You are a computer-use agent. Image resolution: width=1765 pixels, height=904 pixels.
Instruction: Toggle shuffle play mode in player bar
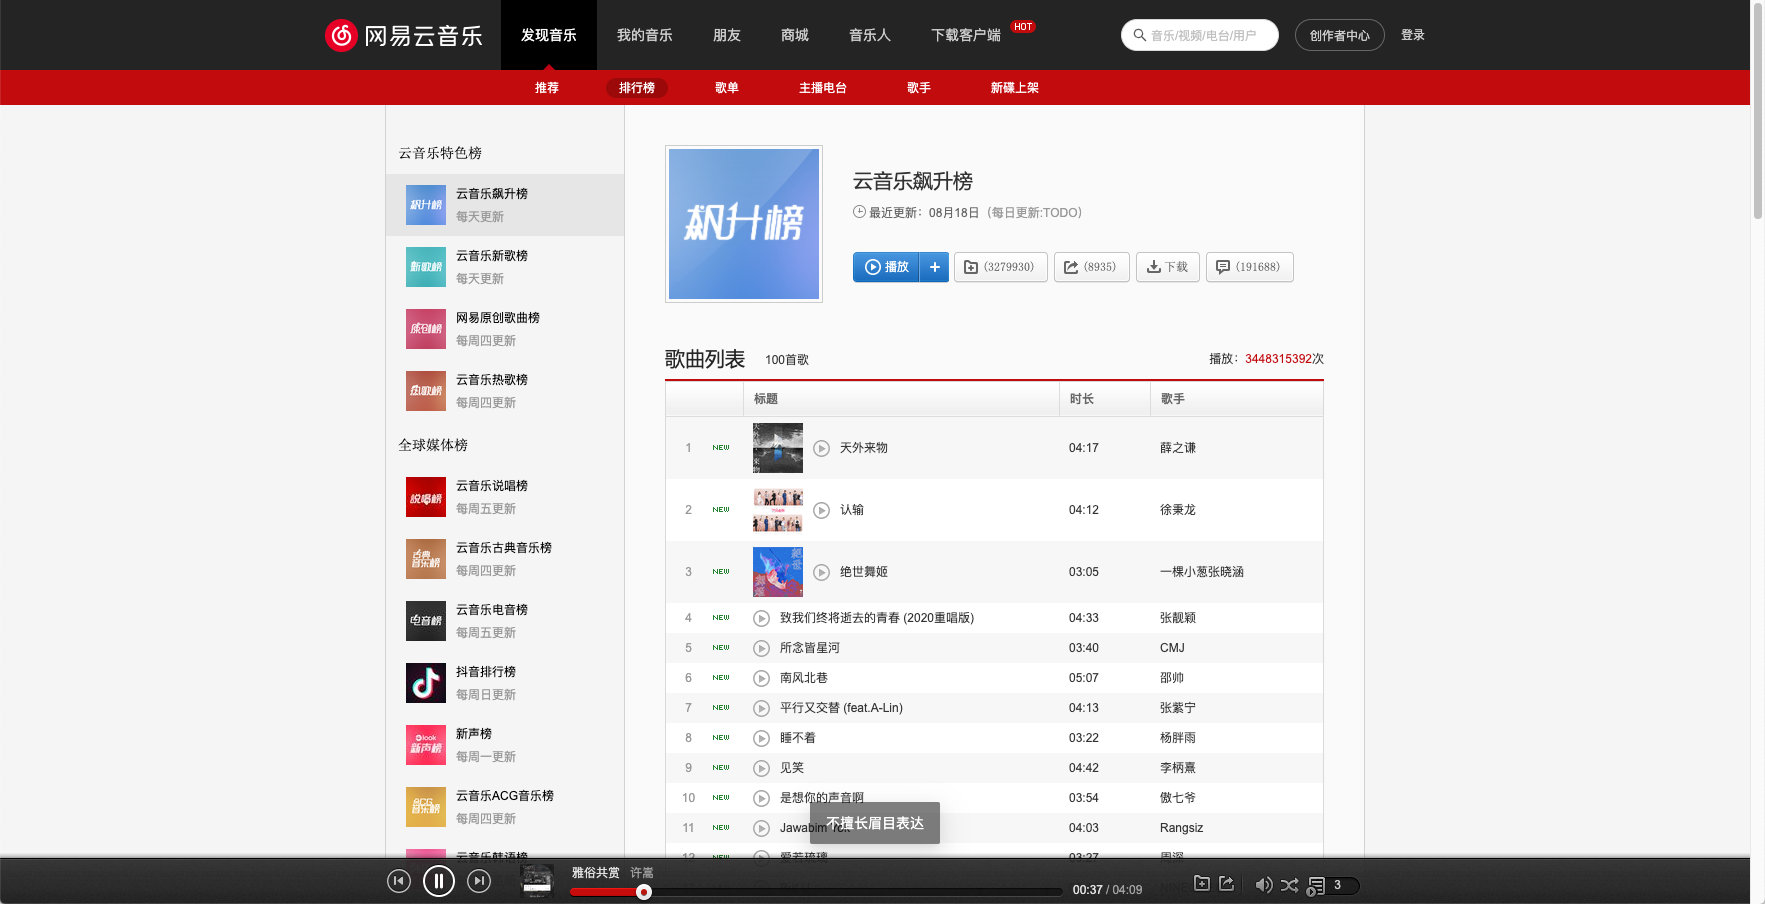1290,885
